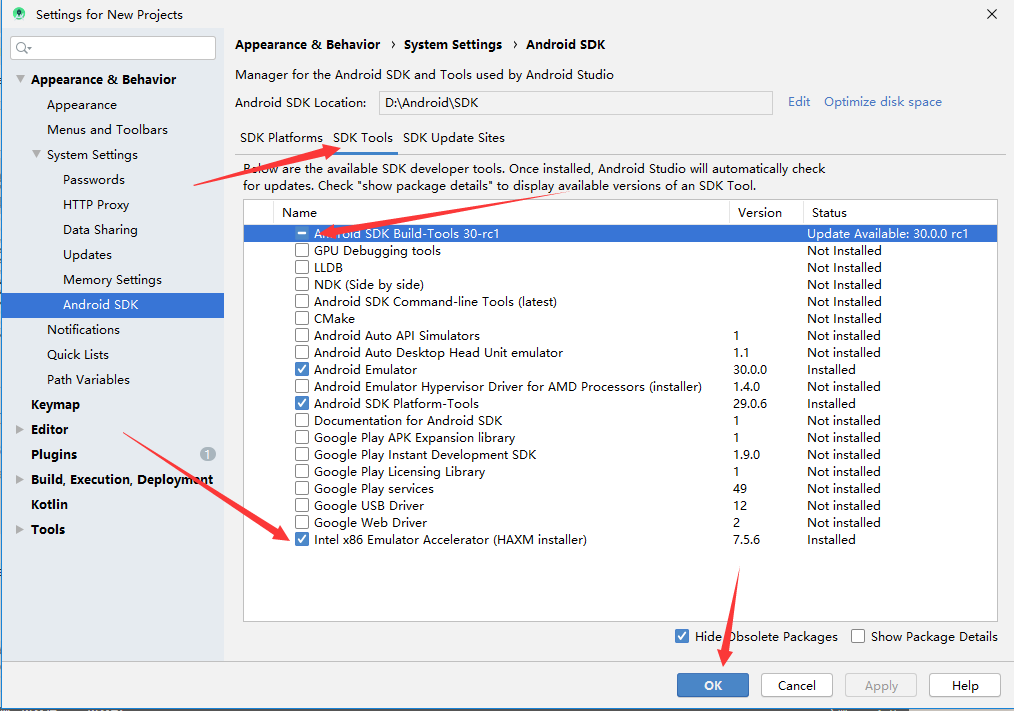Toggle Android SDK Build-Tools 30-rc1 checkbox

pos(302,234)
